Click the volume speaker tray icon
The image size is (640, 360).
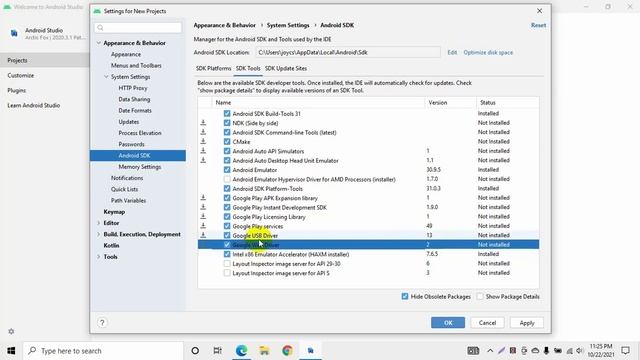pyautogui.click(x=580, y=351)
